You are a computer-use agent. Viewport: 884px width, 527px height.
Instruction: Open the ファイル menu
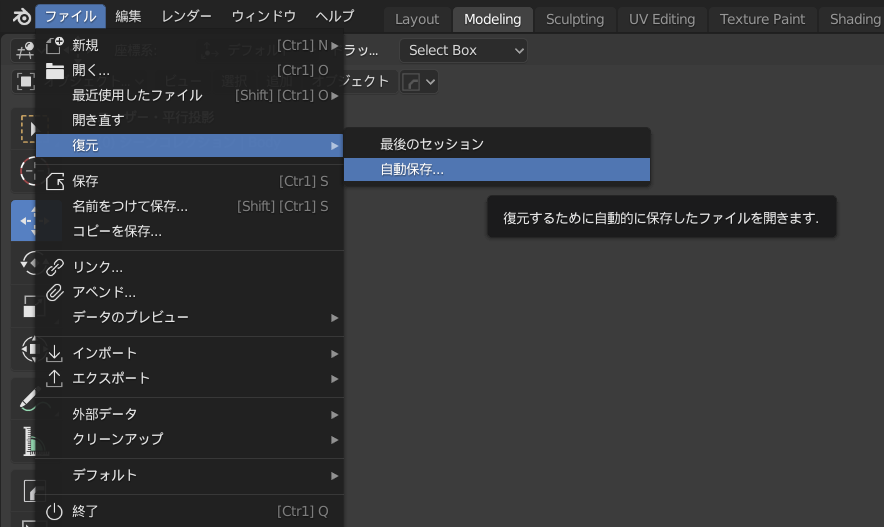point(70,16)
